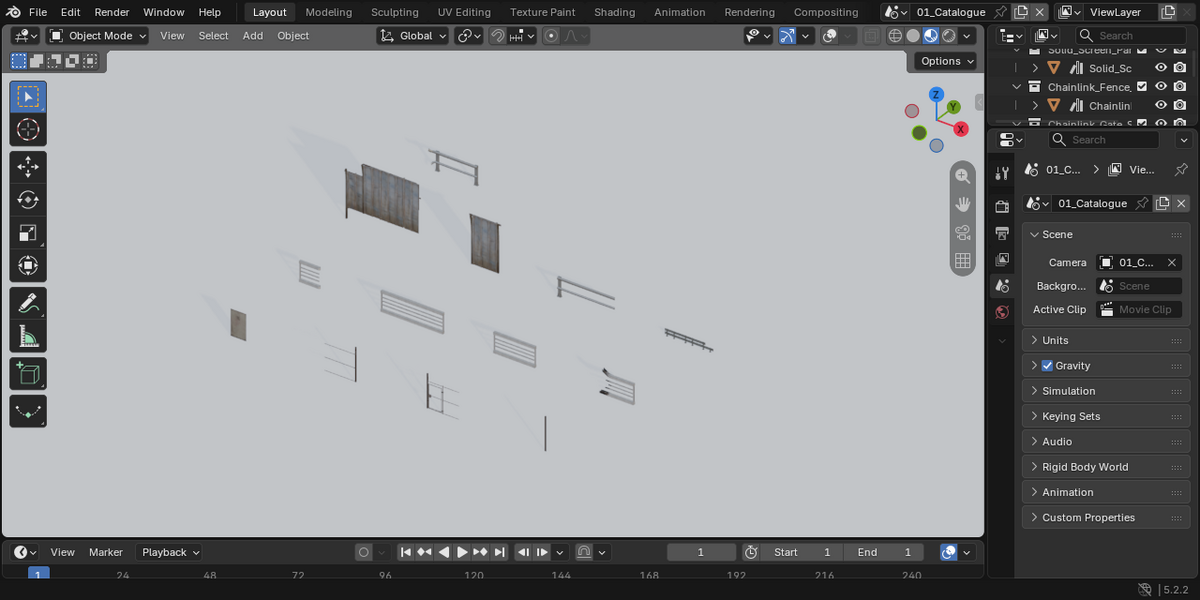Image resolution: width=1200 pixels, height=600 pixels.
Task: Open the Playback dropdown in timeline
Action: tap(170, 552)
